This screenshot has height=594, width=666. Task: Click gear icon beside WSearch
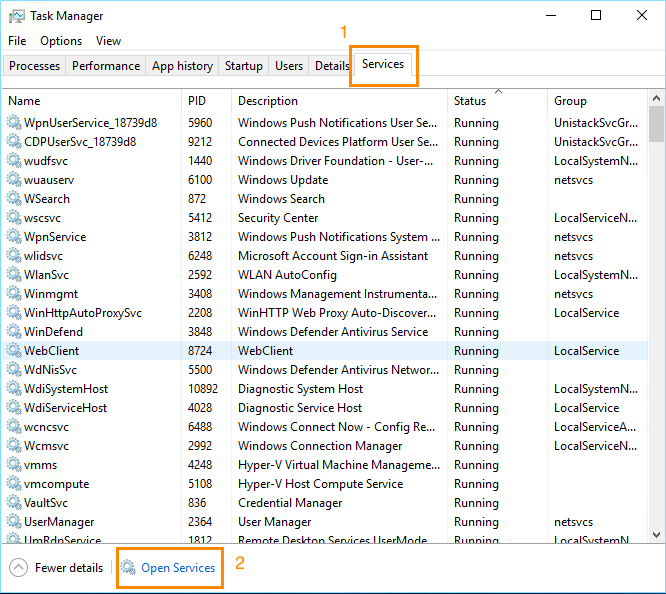coord(14,198)
